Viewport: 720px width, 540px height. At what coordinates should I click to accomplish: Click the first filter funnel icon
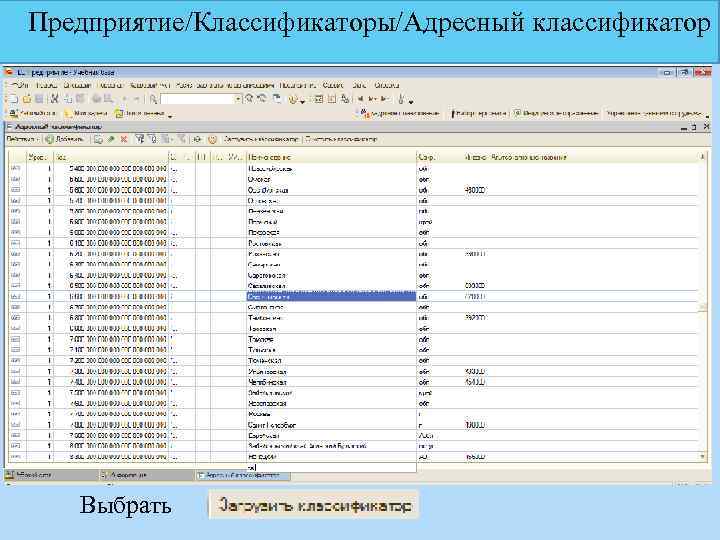tap(140, 139)
